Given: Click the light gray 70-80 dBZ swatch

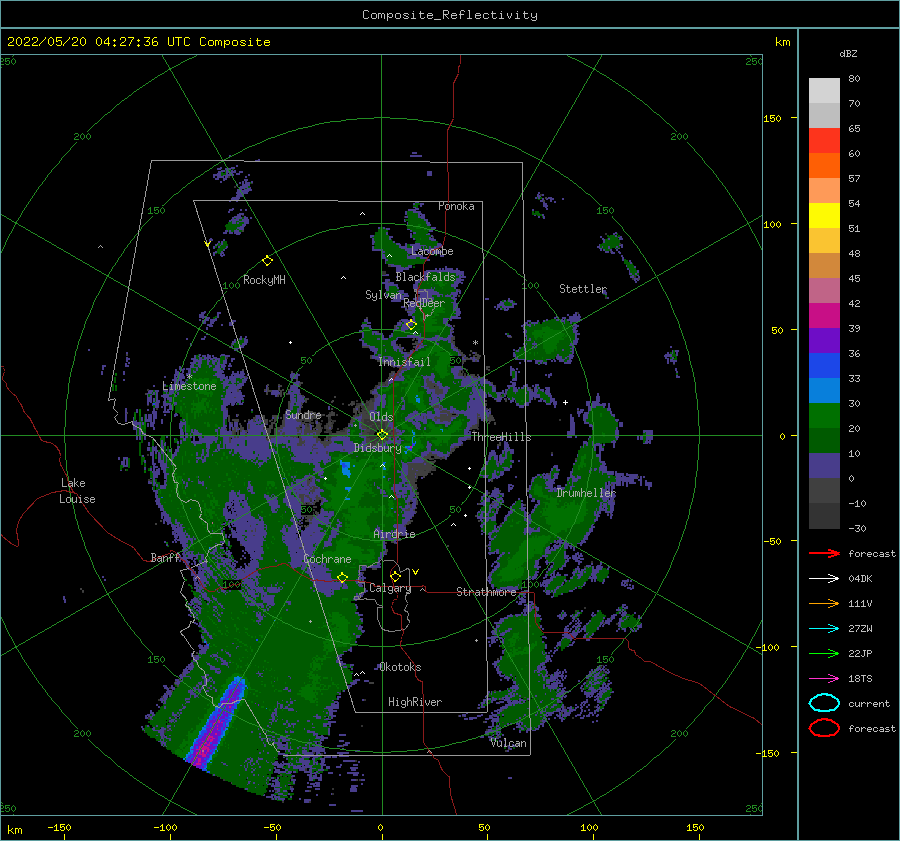Looking at the screenshot, I should [x=824, y=91].
